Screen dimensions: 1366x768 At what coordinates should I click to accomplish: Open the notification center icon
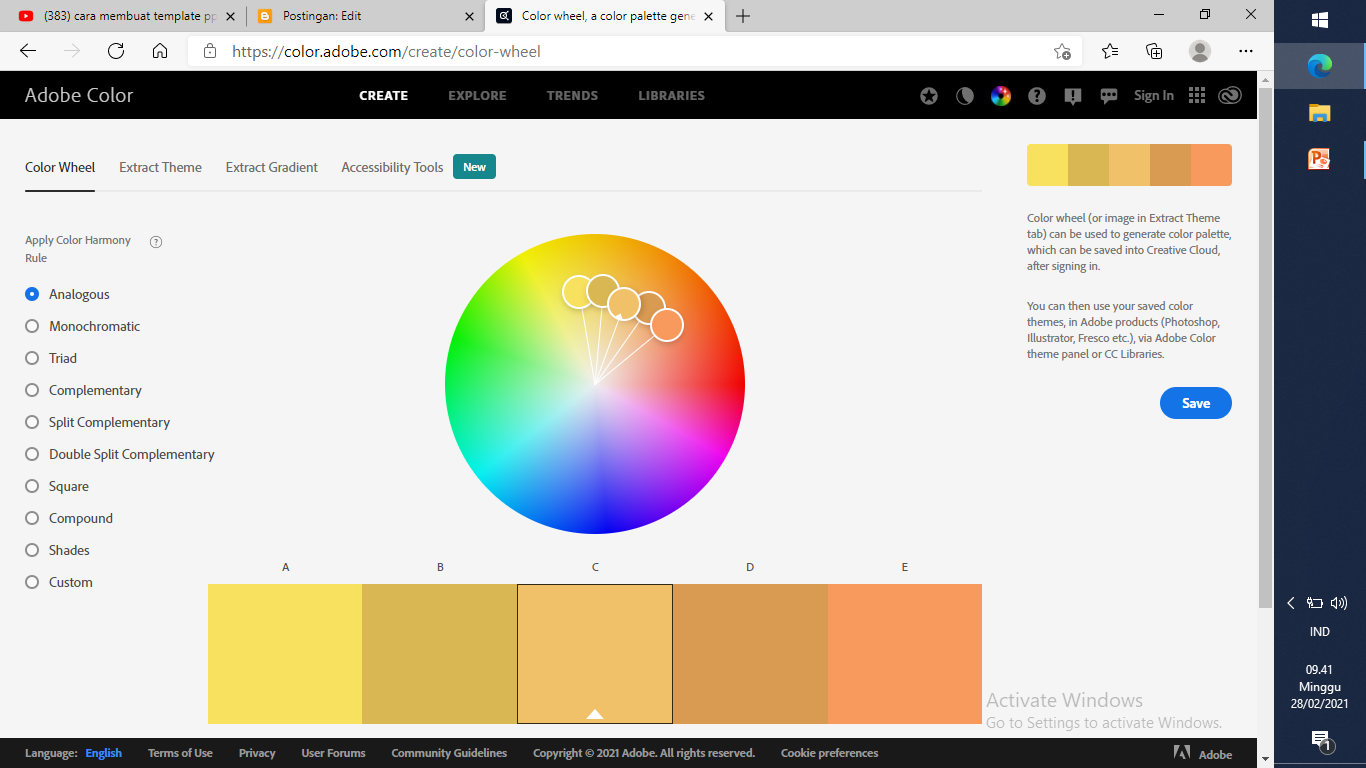(x=1320, y=740)
